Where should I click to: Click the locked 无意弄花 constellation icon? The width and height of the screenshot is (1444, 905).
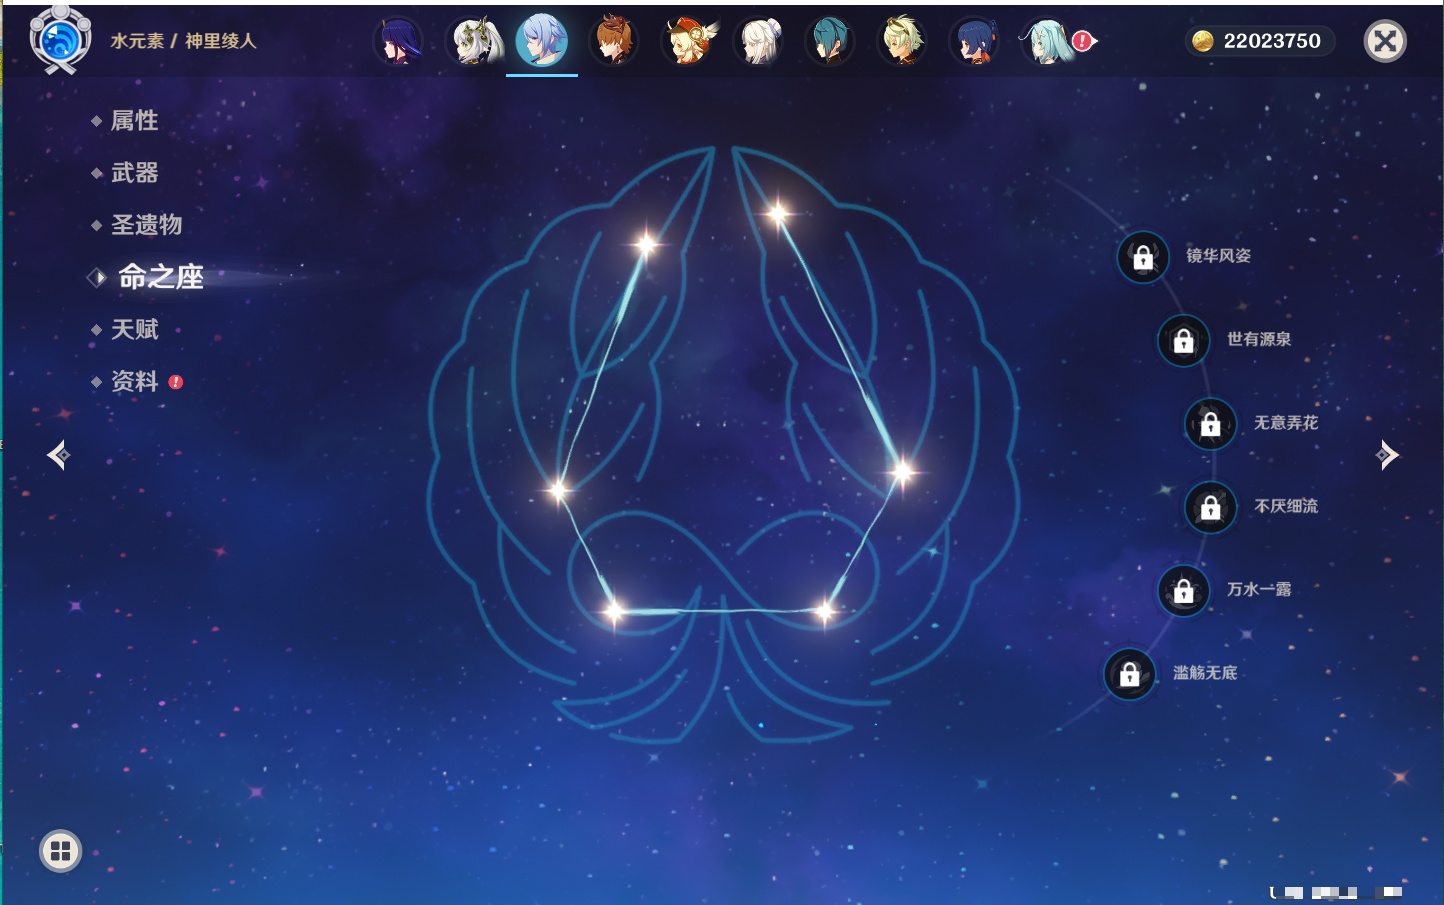(x=1210, y=424)
